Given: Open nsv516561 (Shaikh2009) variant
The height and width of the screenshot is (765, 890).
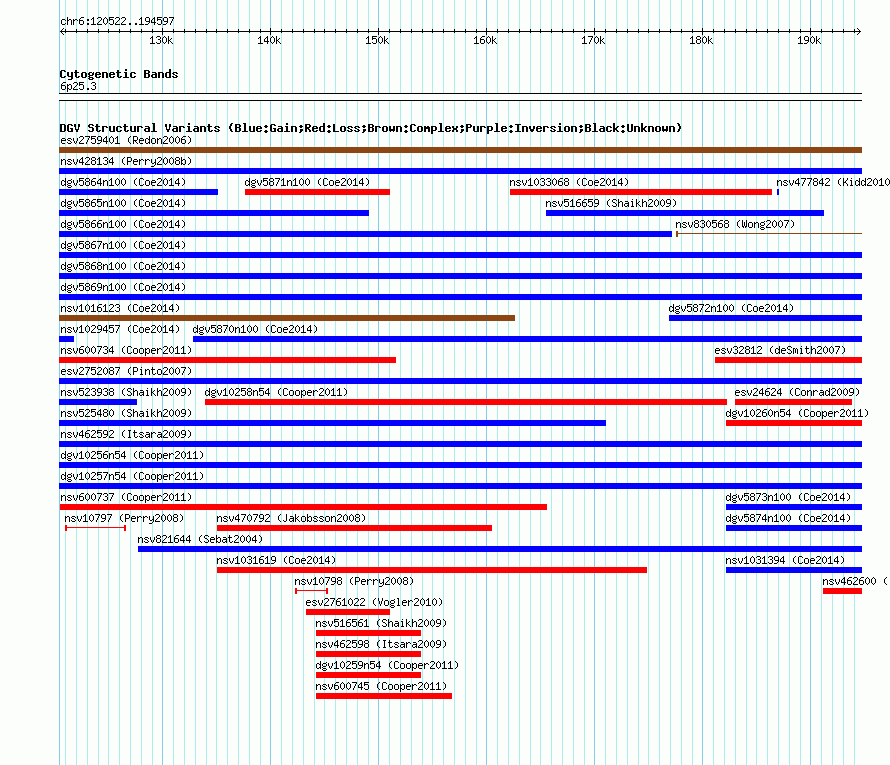Looking at the screenshot, I should (x=381, y=623).
